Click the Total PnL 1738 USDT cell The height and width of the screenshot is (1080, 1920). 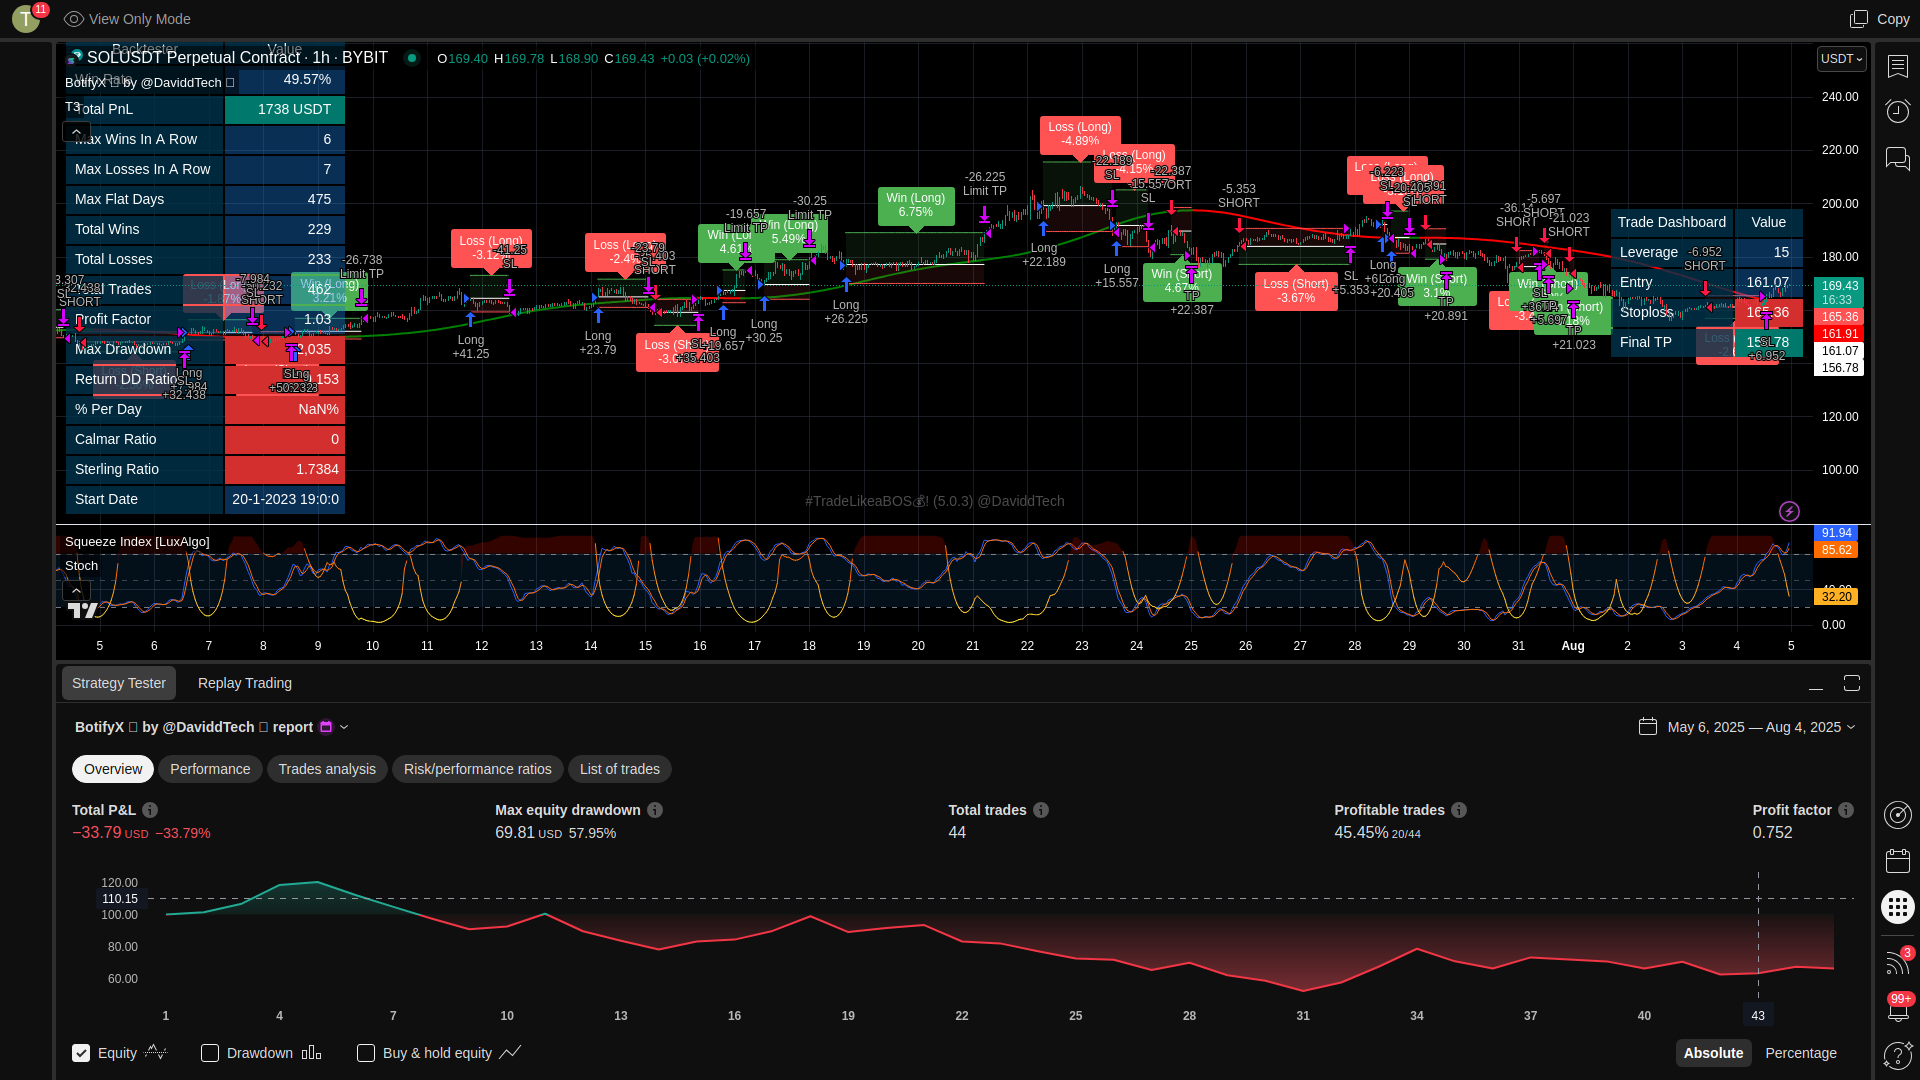coord(285,109)
